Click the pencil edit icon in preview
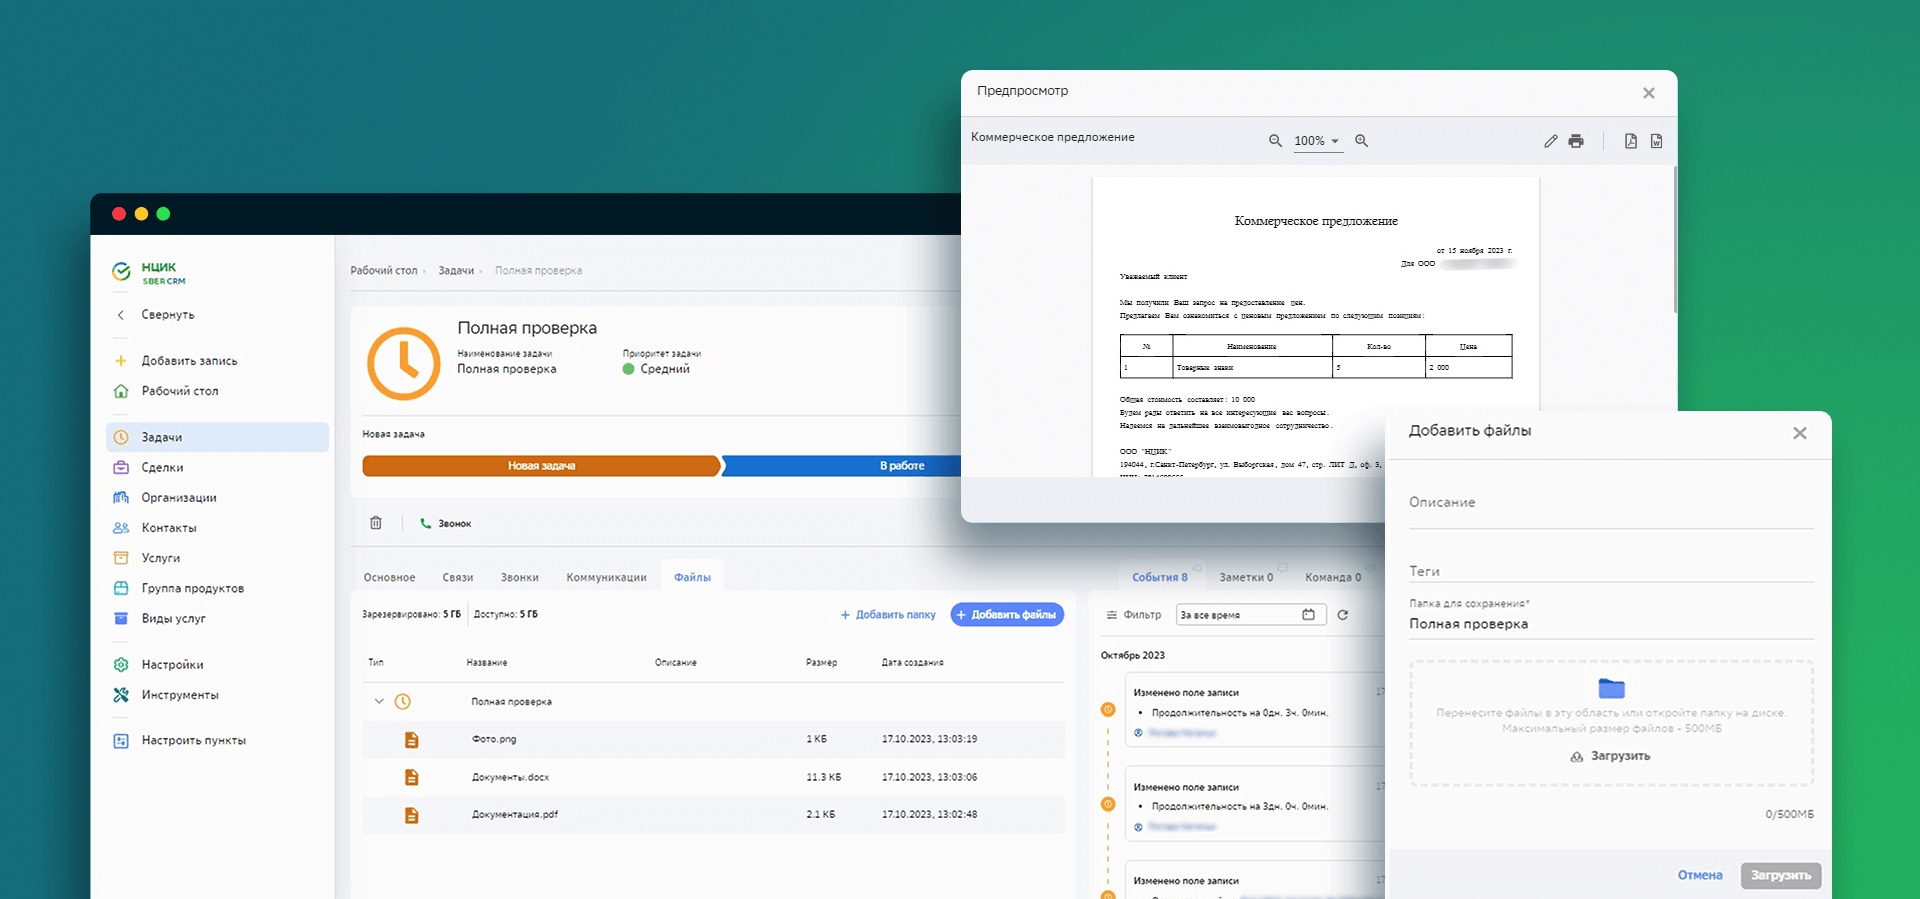Viewport: 1920px width, 899px height. tap(1550, 141)
